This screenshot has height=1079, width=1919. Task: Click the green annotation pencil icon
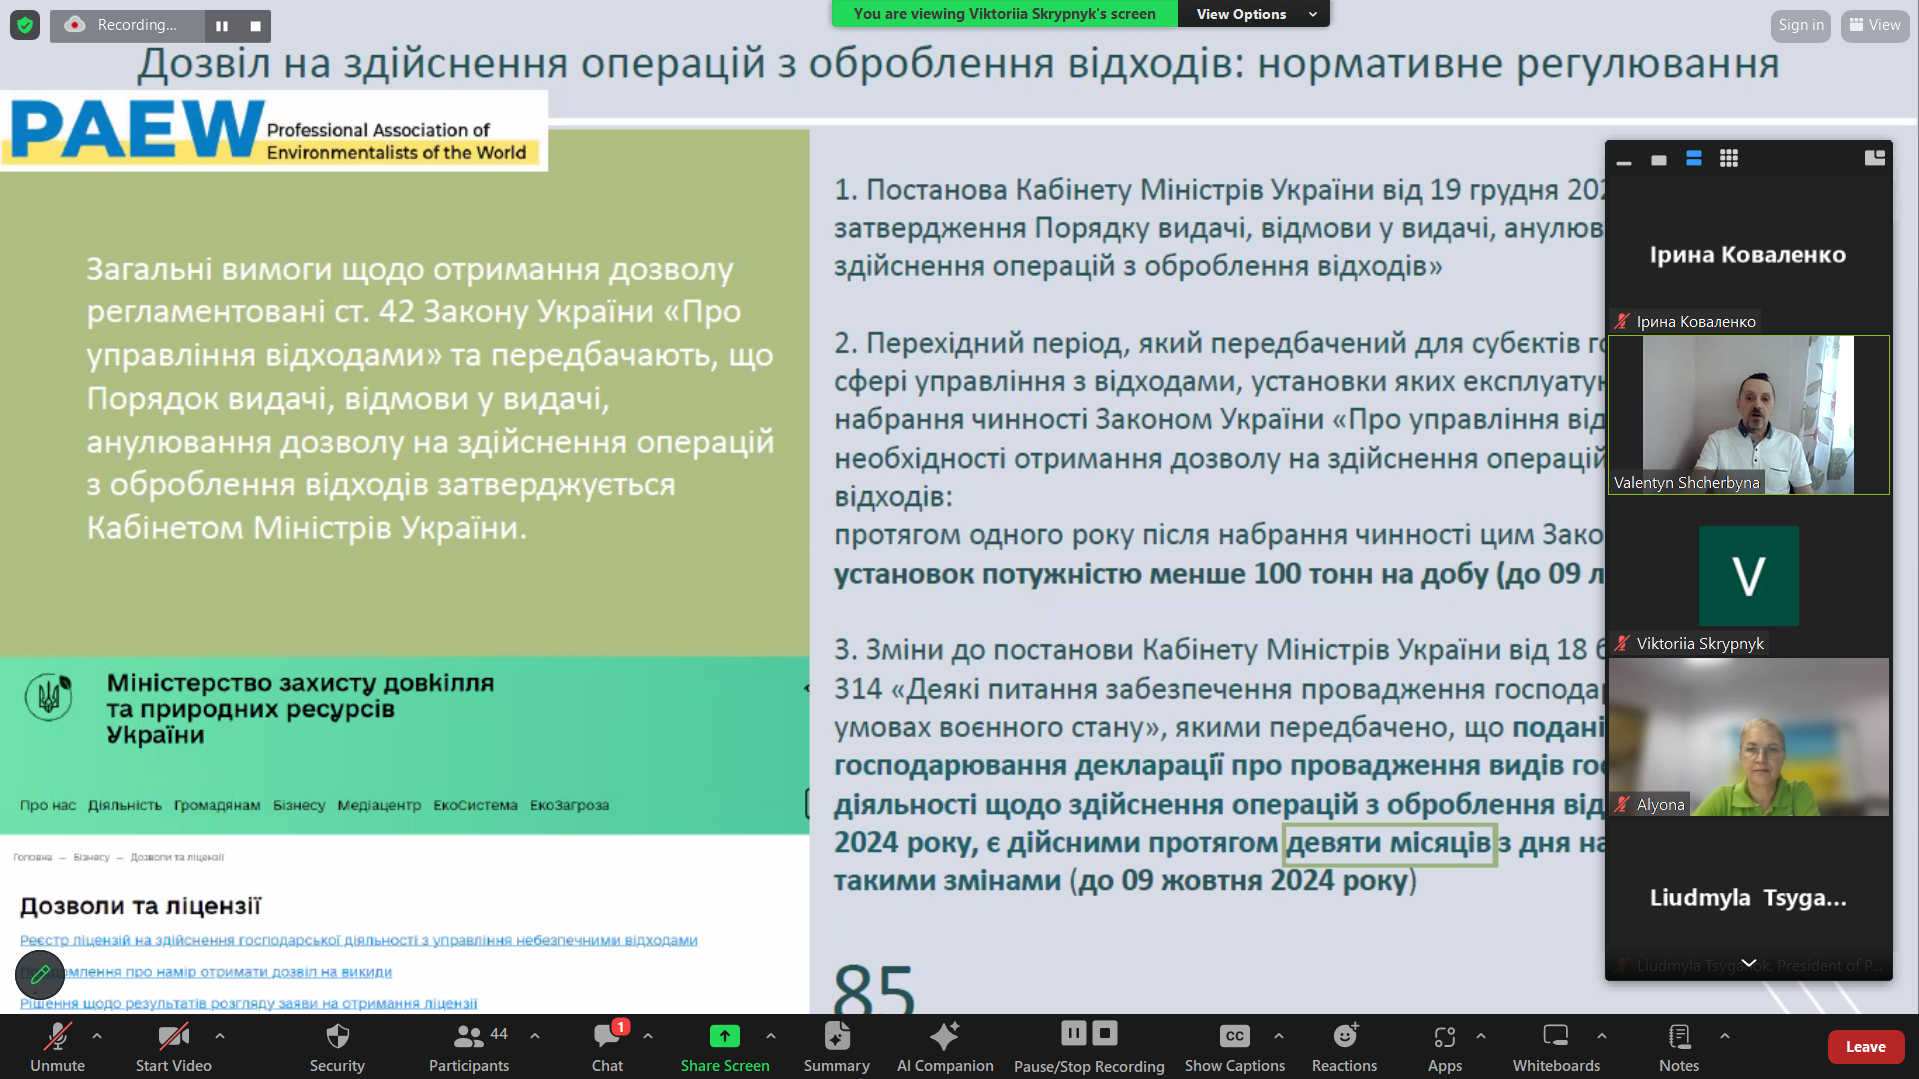40,974
